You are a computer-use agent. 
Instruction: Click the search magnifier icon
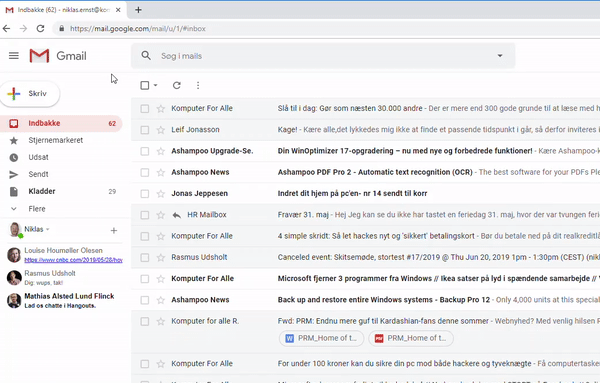pyautogui.click(x=146, y=55)
